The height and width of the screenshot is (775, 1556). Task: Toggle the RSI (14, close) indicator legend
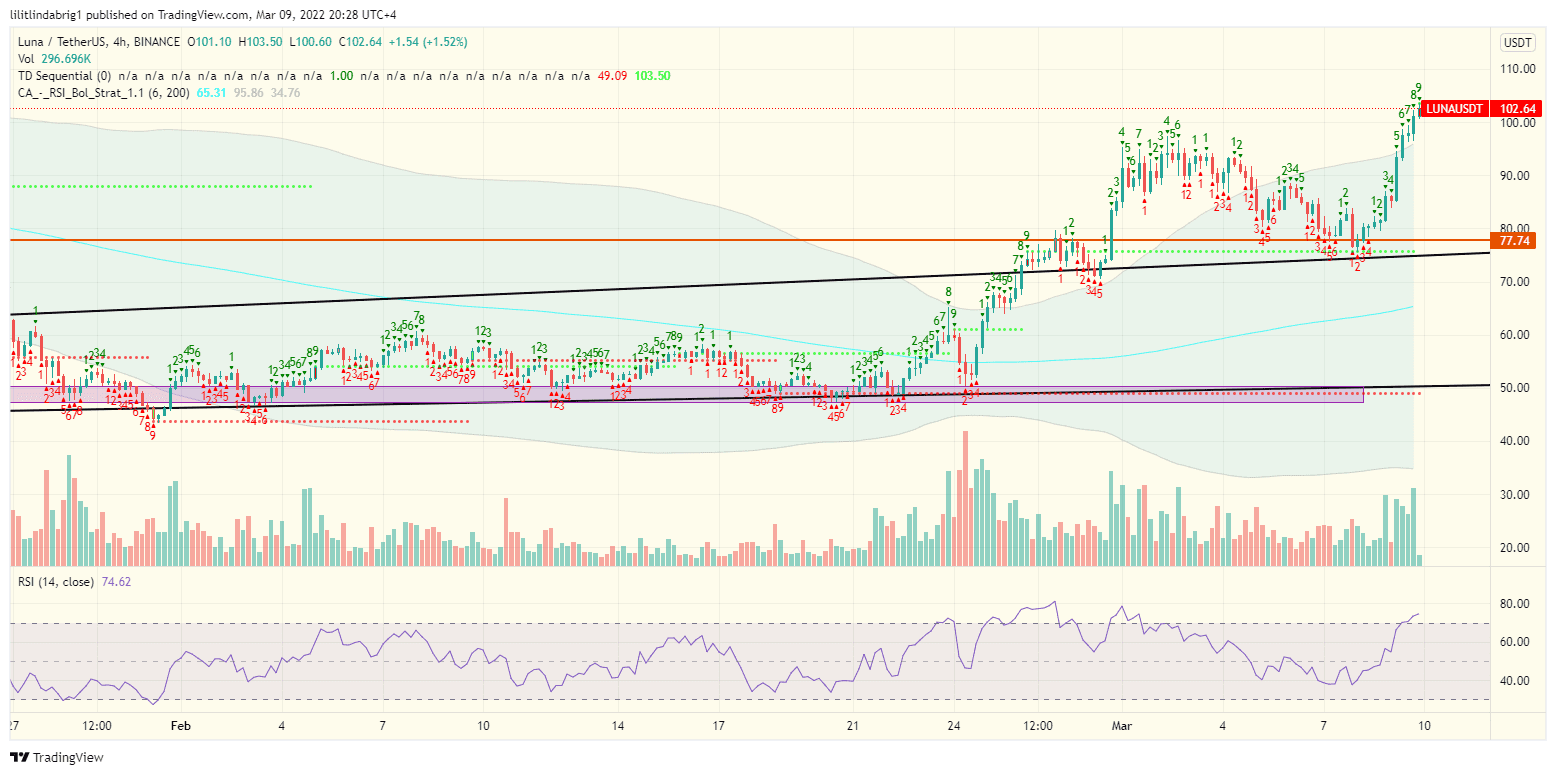55,580
